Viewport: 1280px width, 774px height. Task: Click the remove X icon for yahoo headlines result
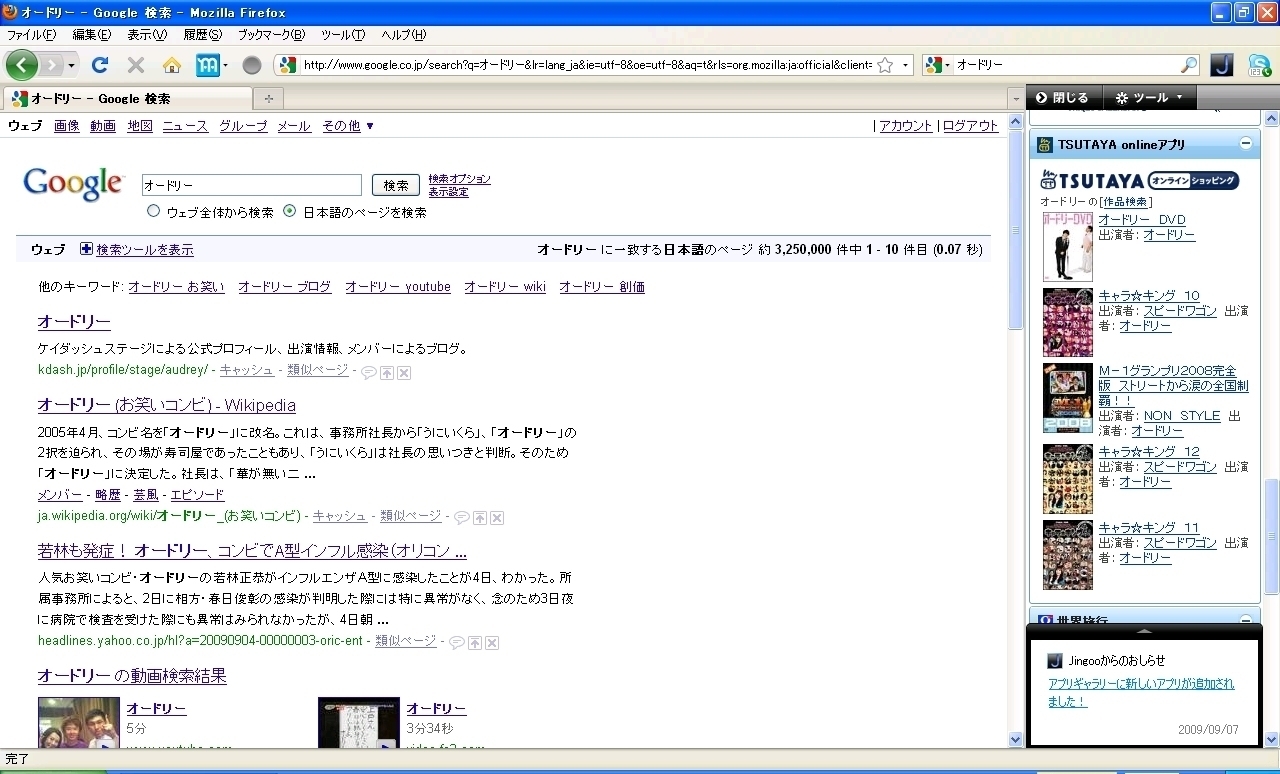[492, 642]
